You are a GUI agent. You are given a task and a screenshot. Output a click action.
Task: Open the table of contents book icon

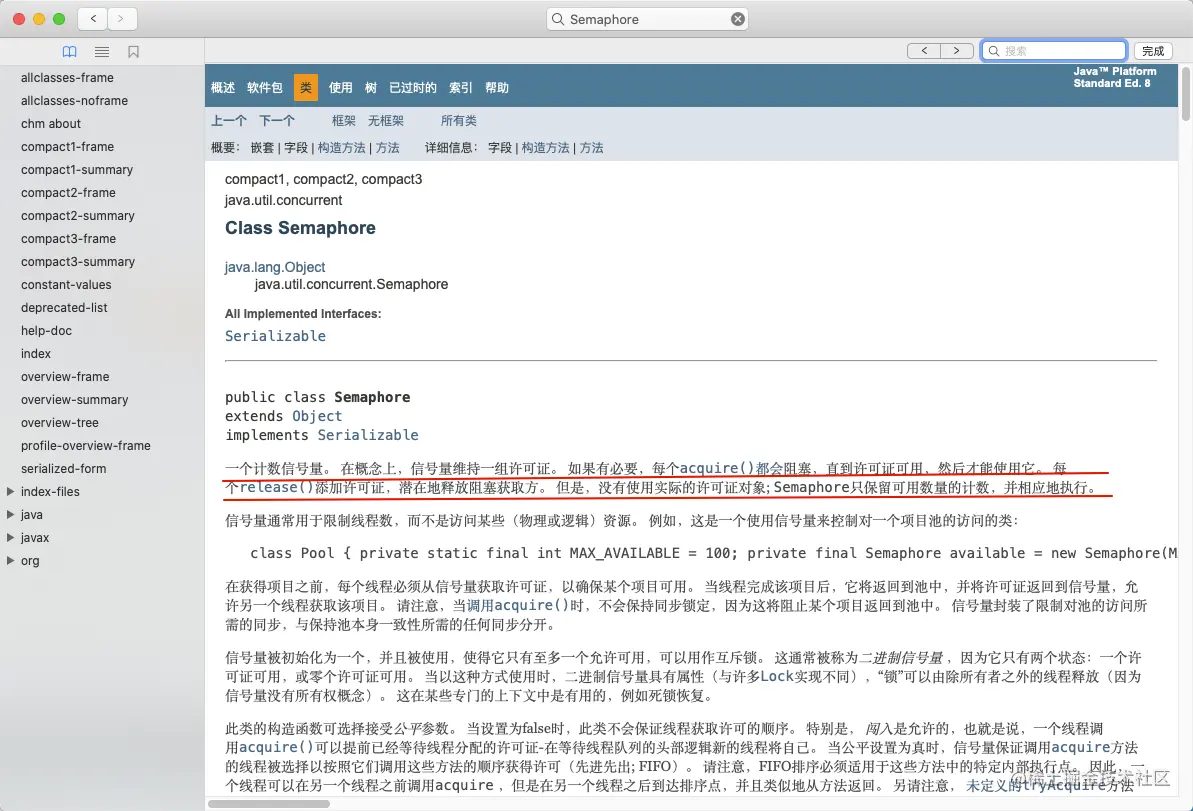pyautogui.click(x=69, y=52)
